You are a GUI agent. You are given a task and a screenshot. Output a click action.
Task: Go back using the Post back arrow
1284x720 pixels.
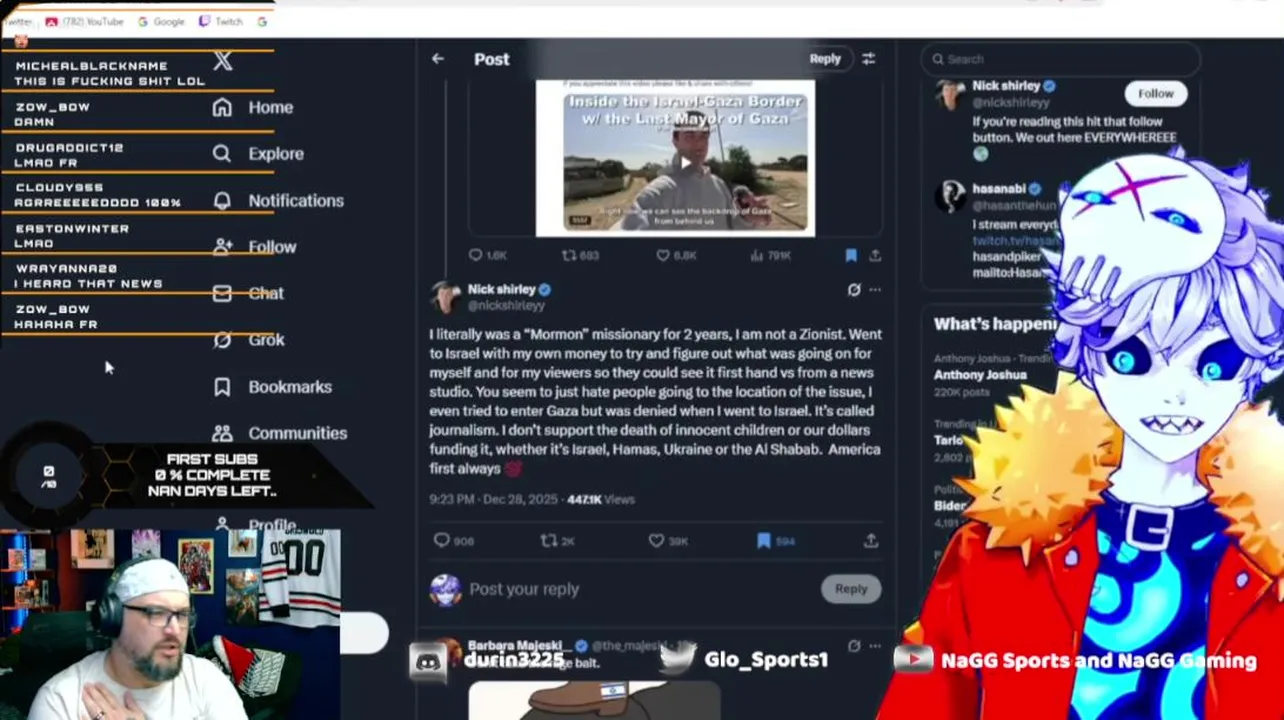[x=438, y=59]
